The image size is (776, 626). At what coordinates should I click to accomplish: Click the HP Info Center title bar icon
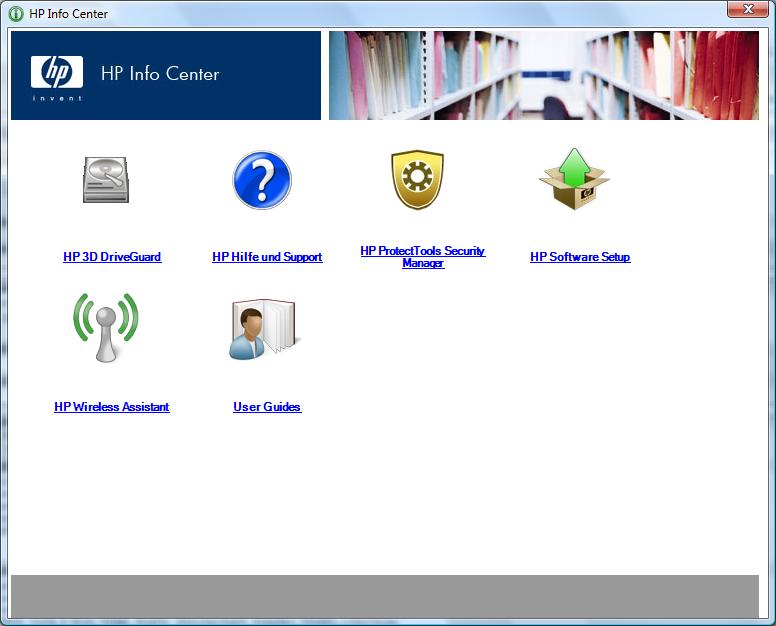[x=16, y=13]
